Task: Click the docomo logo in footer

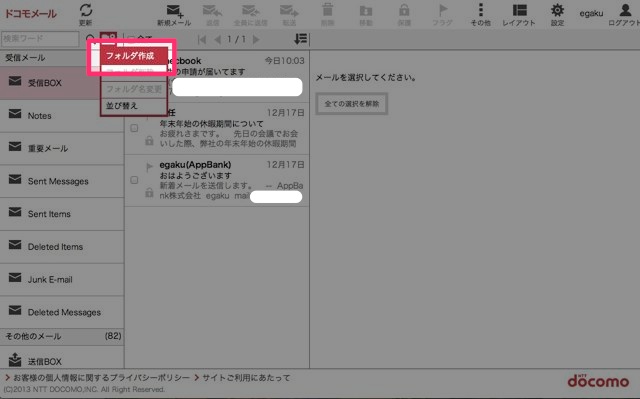Action: tap(598, 381)
